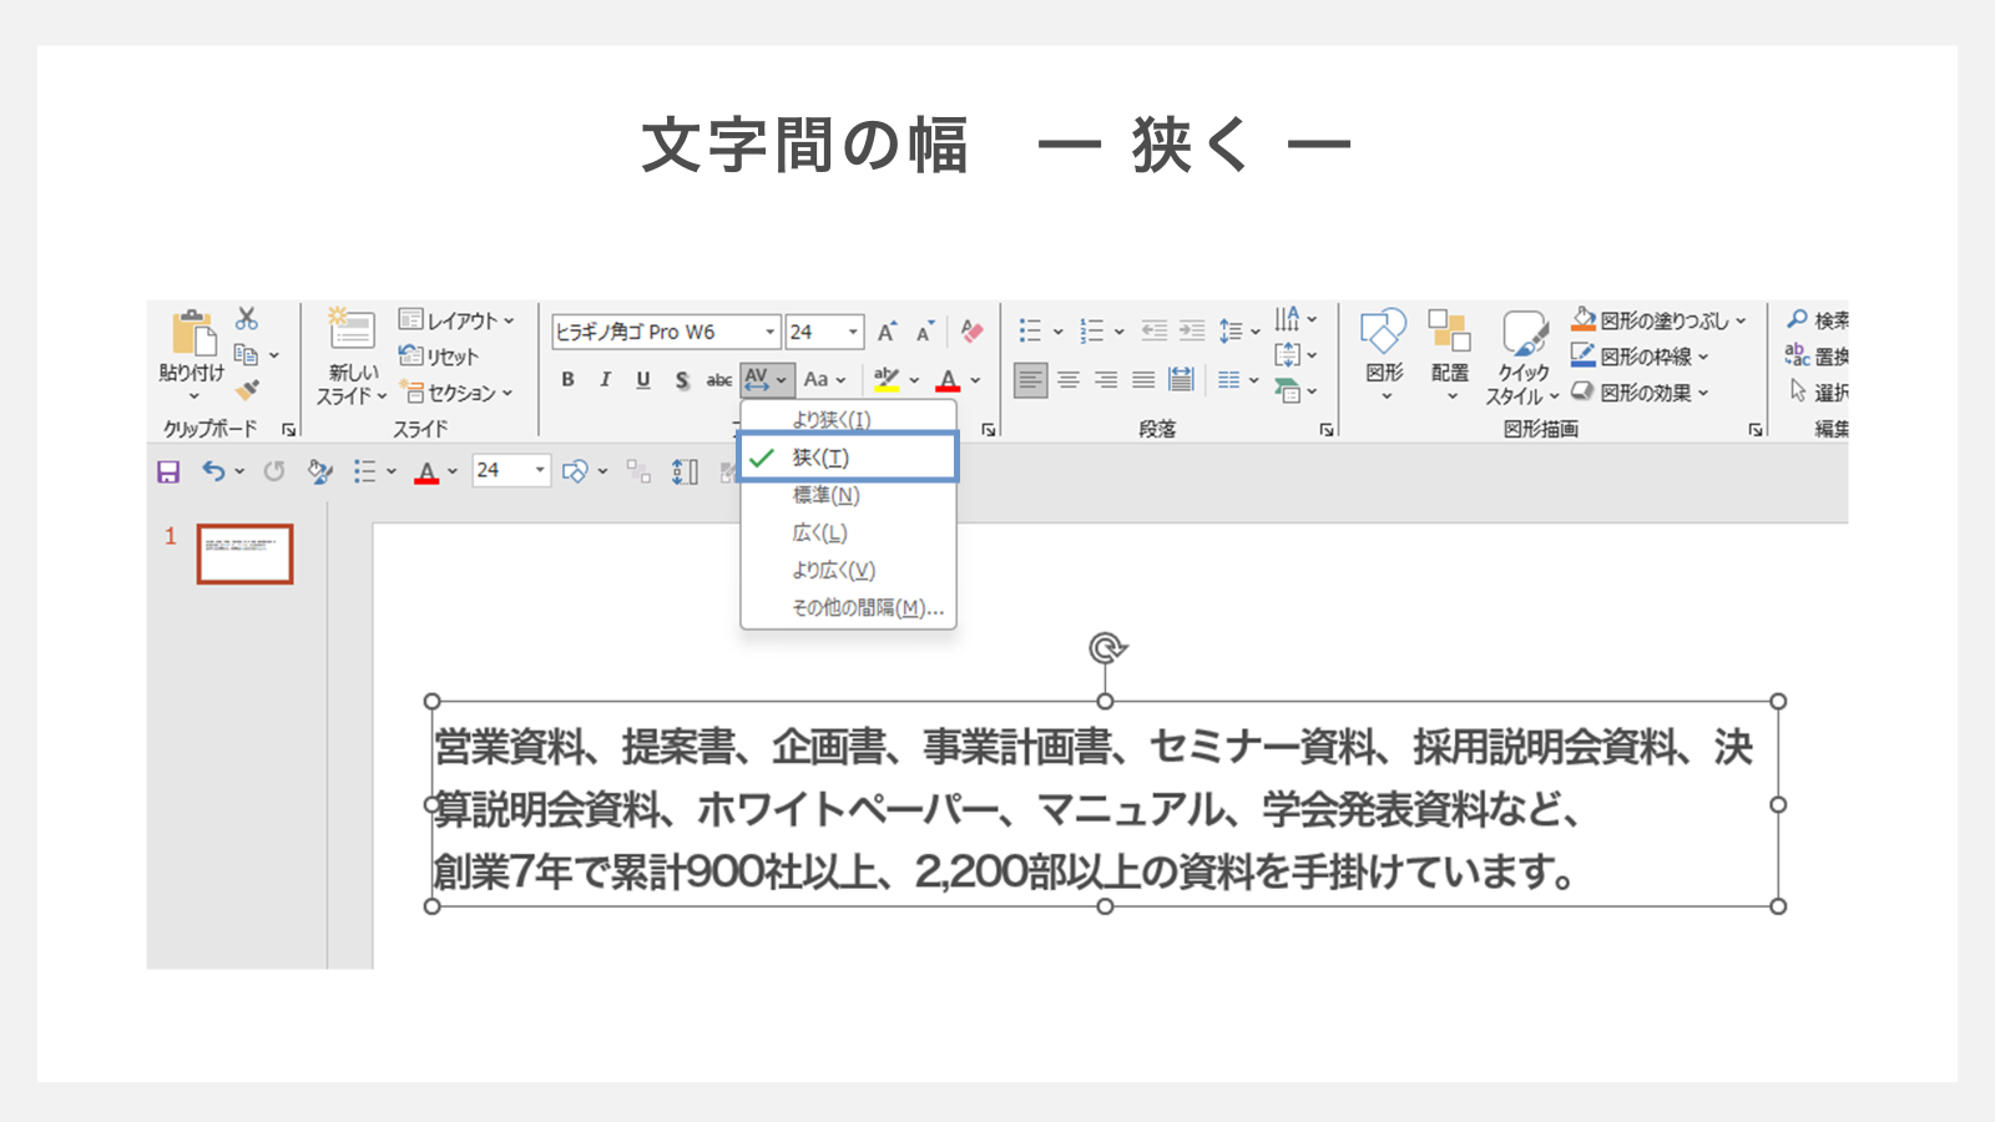Screen dimensions: 1995x1122
Task: Choose 標準 spacing option
Action: pyautogui.click(x=848, y=495)
